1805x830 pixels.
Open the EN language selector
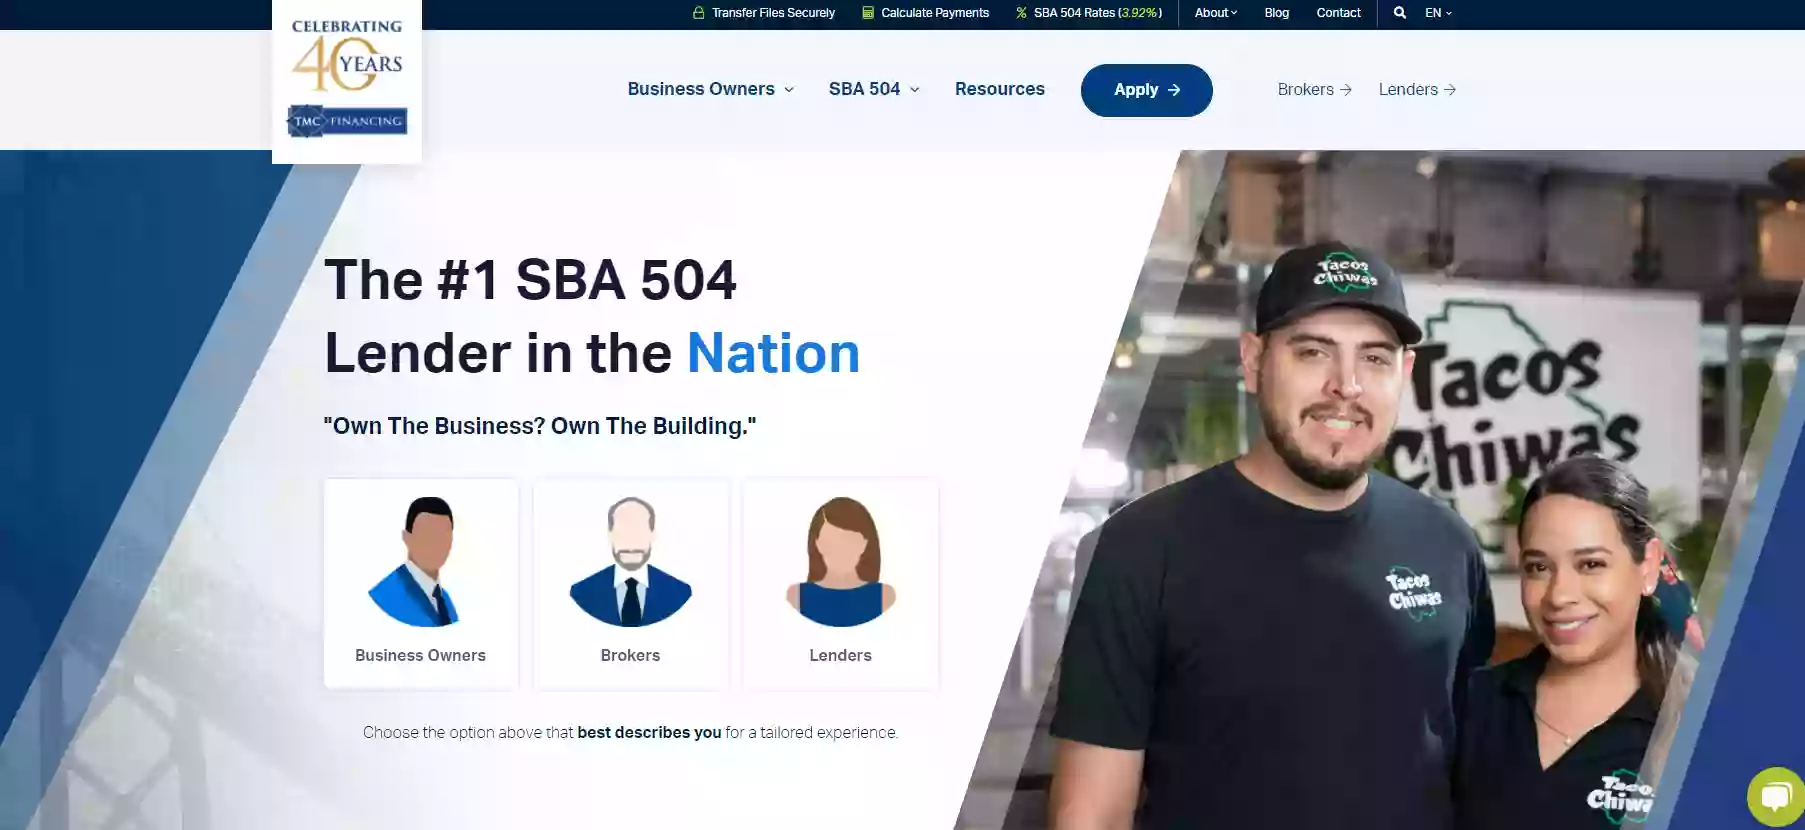click(1438, 13)
